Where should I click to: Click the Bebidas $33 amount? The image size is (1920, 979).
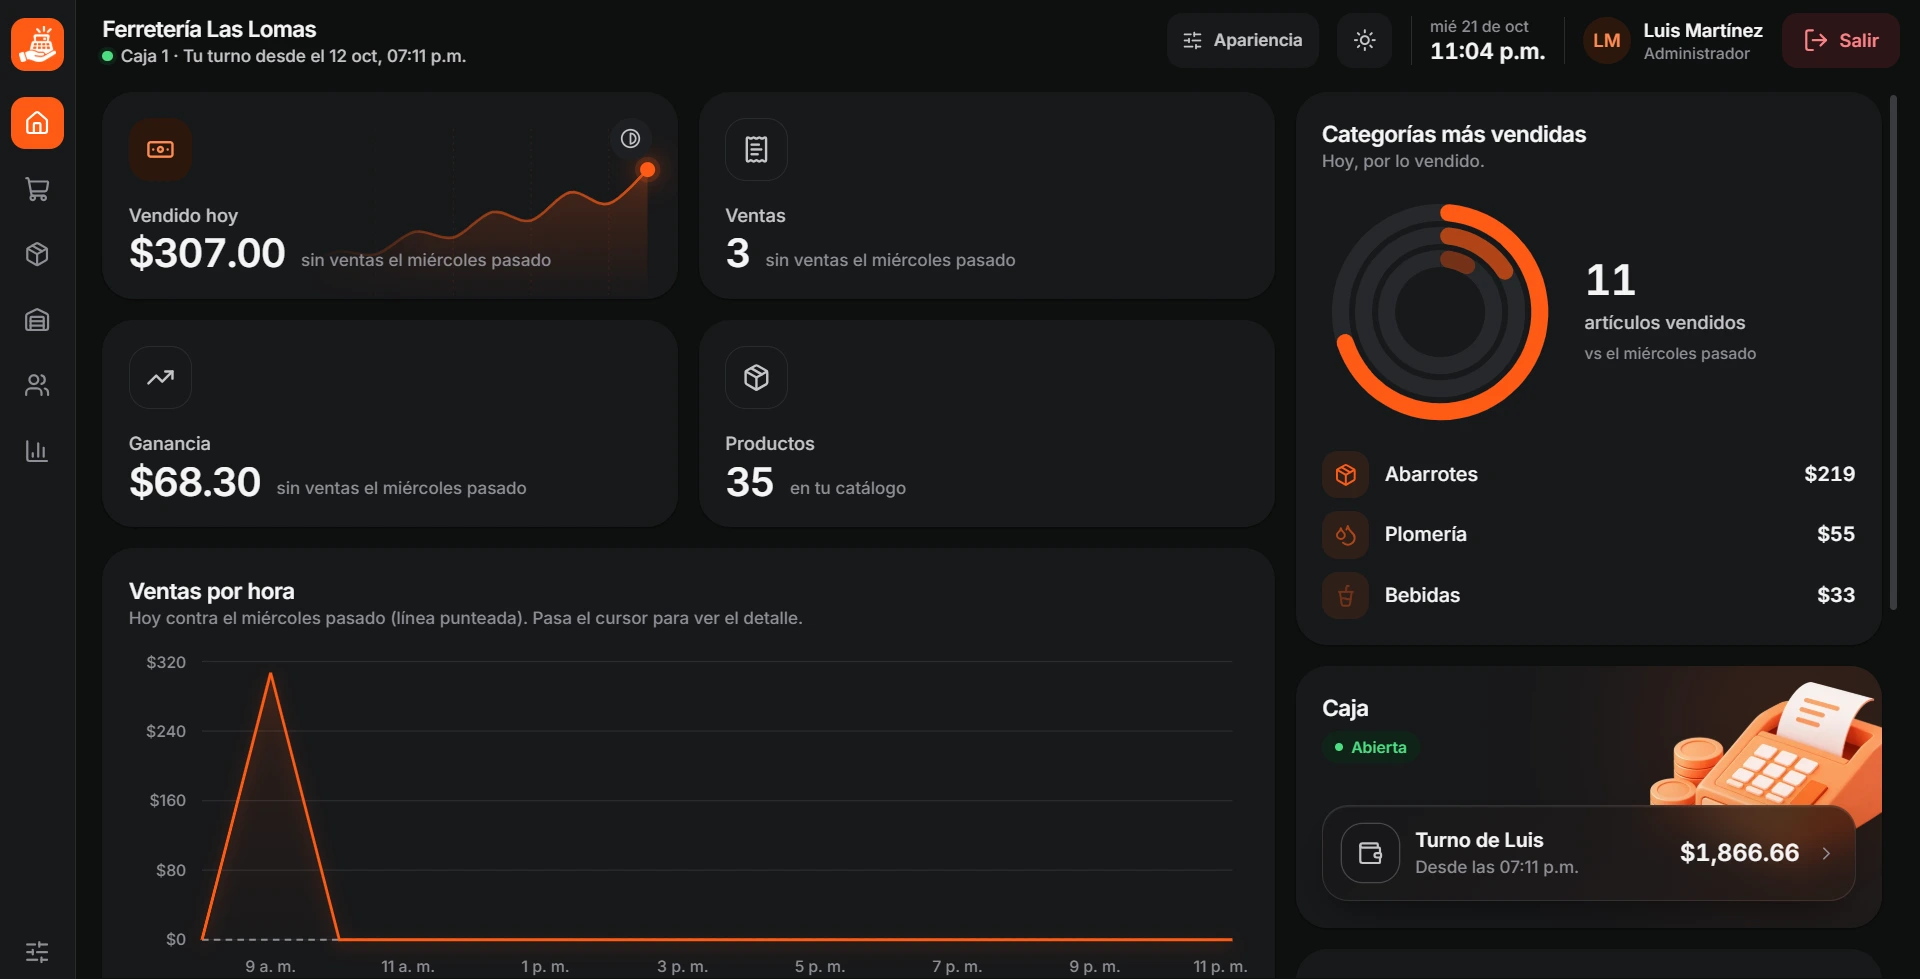pos(1835,595)
